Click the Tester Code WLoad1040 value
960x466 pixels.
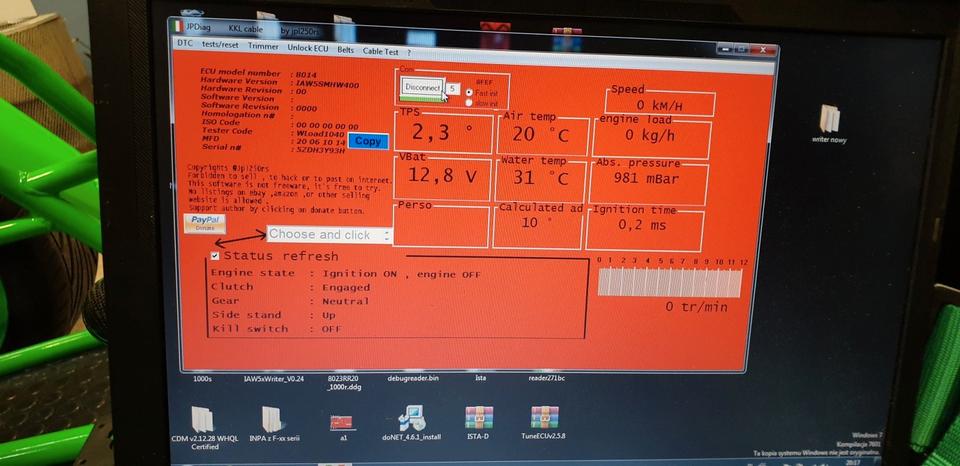click(x=321, y=132)
